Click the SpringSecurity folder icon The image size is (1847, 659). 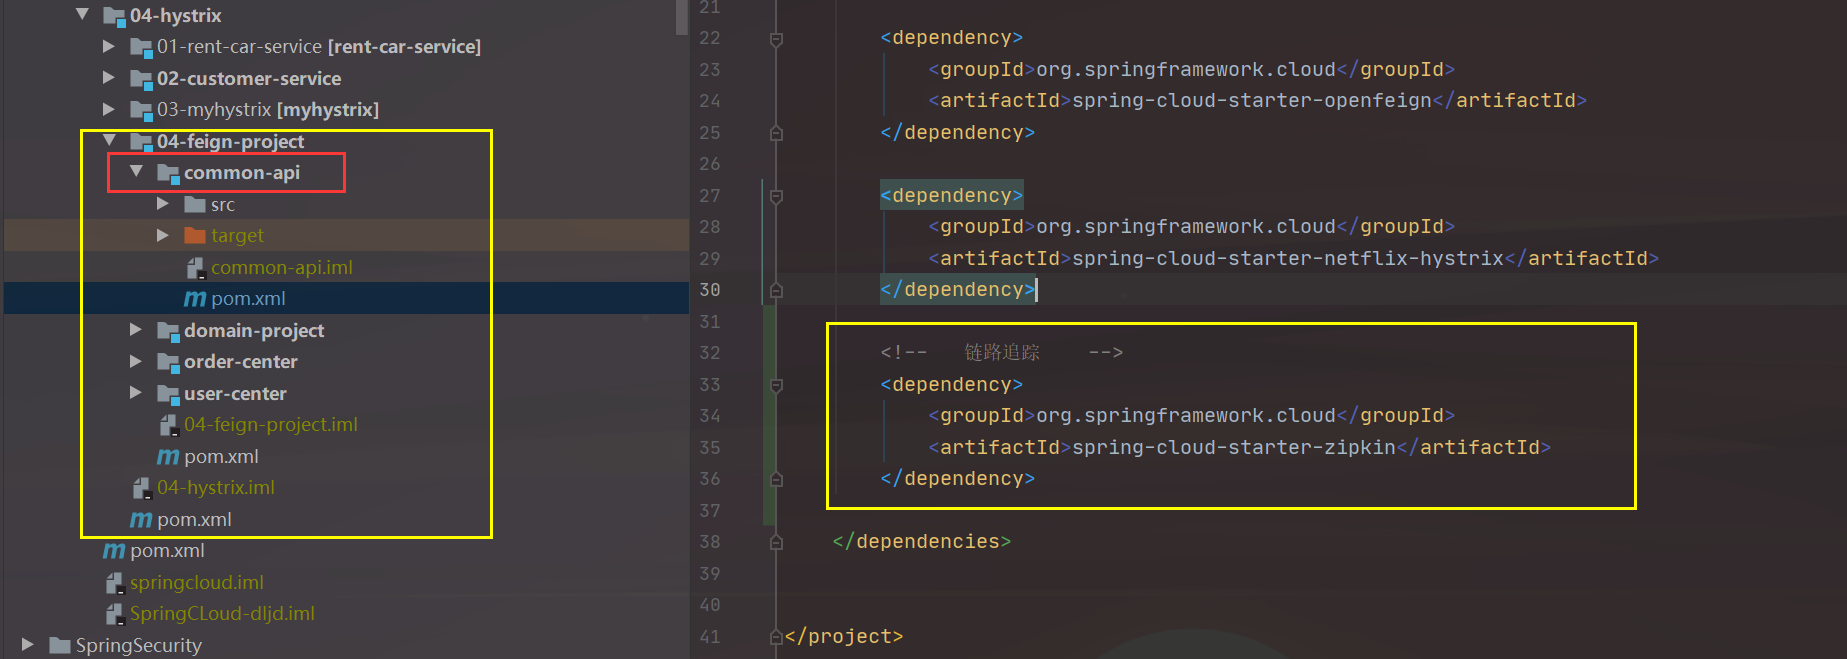[60, 645]
